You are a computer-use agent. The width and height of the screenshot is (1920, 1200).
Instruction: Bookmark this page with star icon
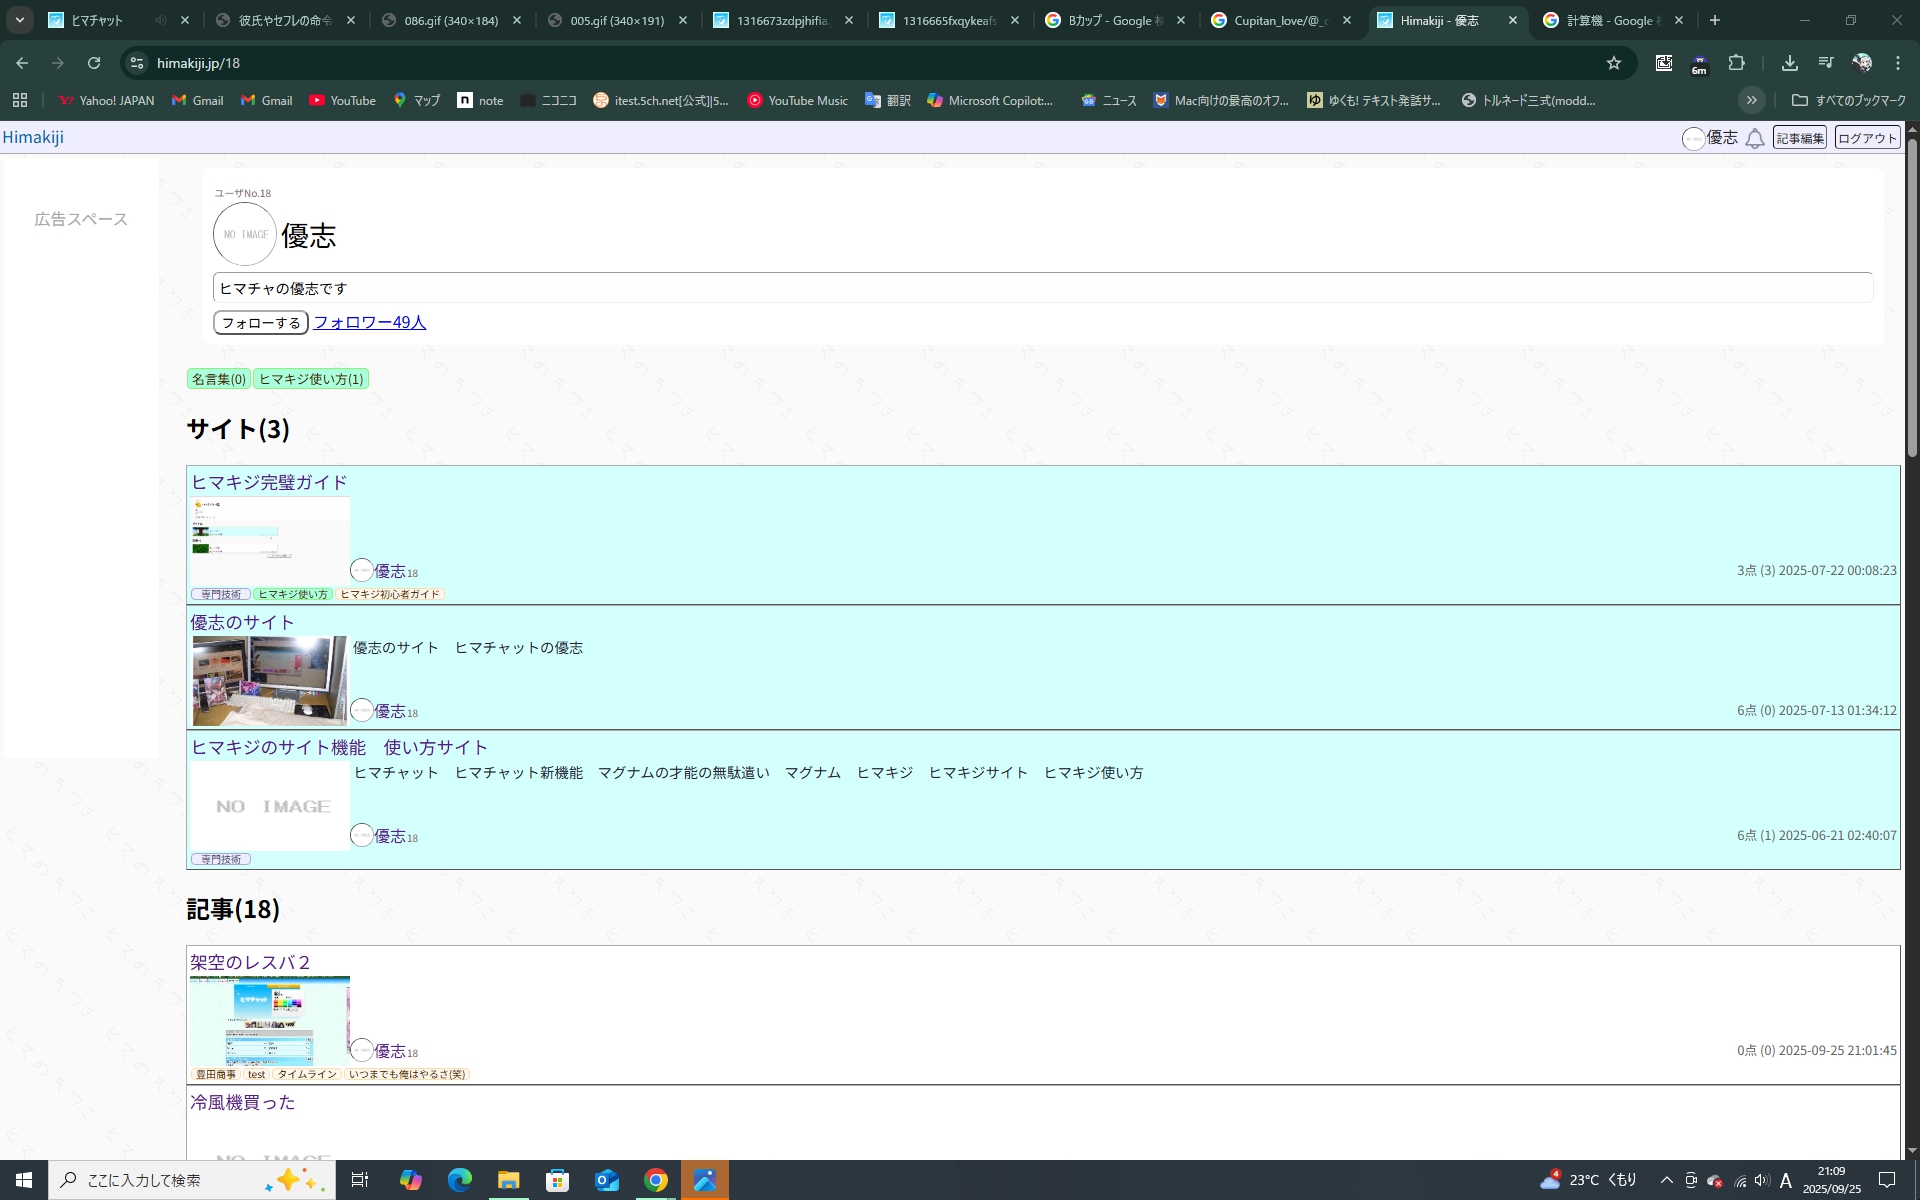pos(1613,63)
